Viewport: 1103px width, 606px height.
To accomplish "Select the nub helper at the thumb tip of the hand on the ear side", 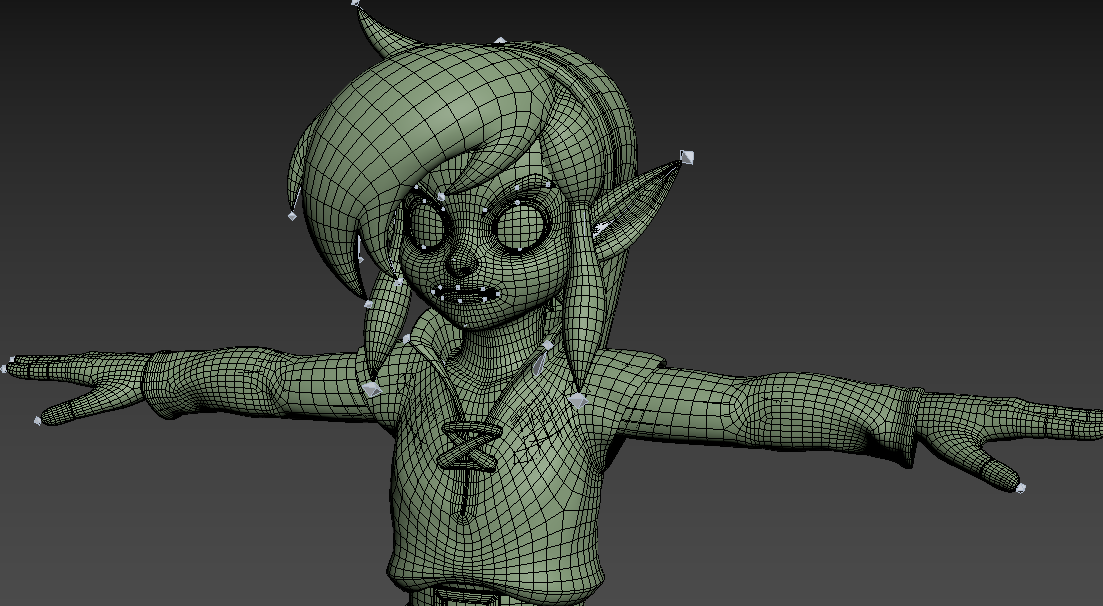I will (x=1021, y=488).
